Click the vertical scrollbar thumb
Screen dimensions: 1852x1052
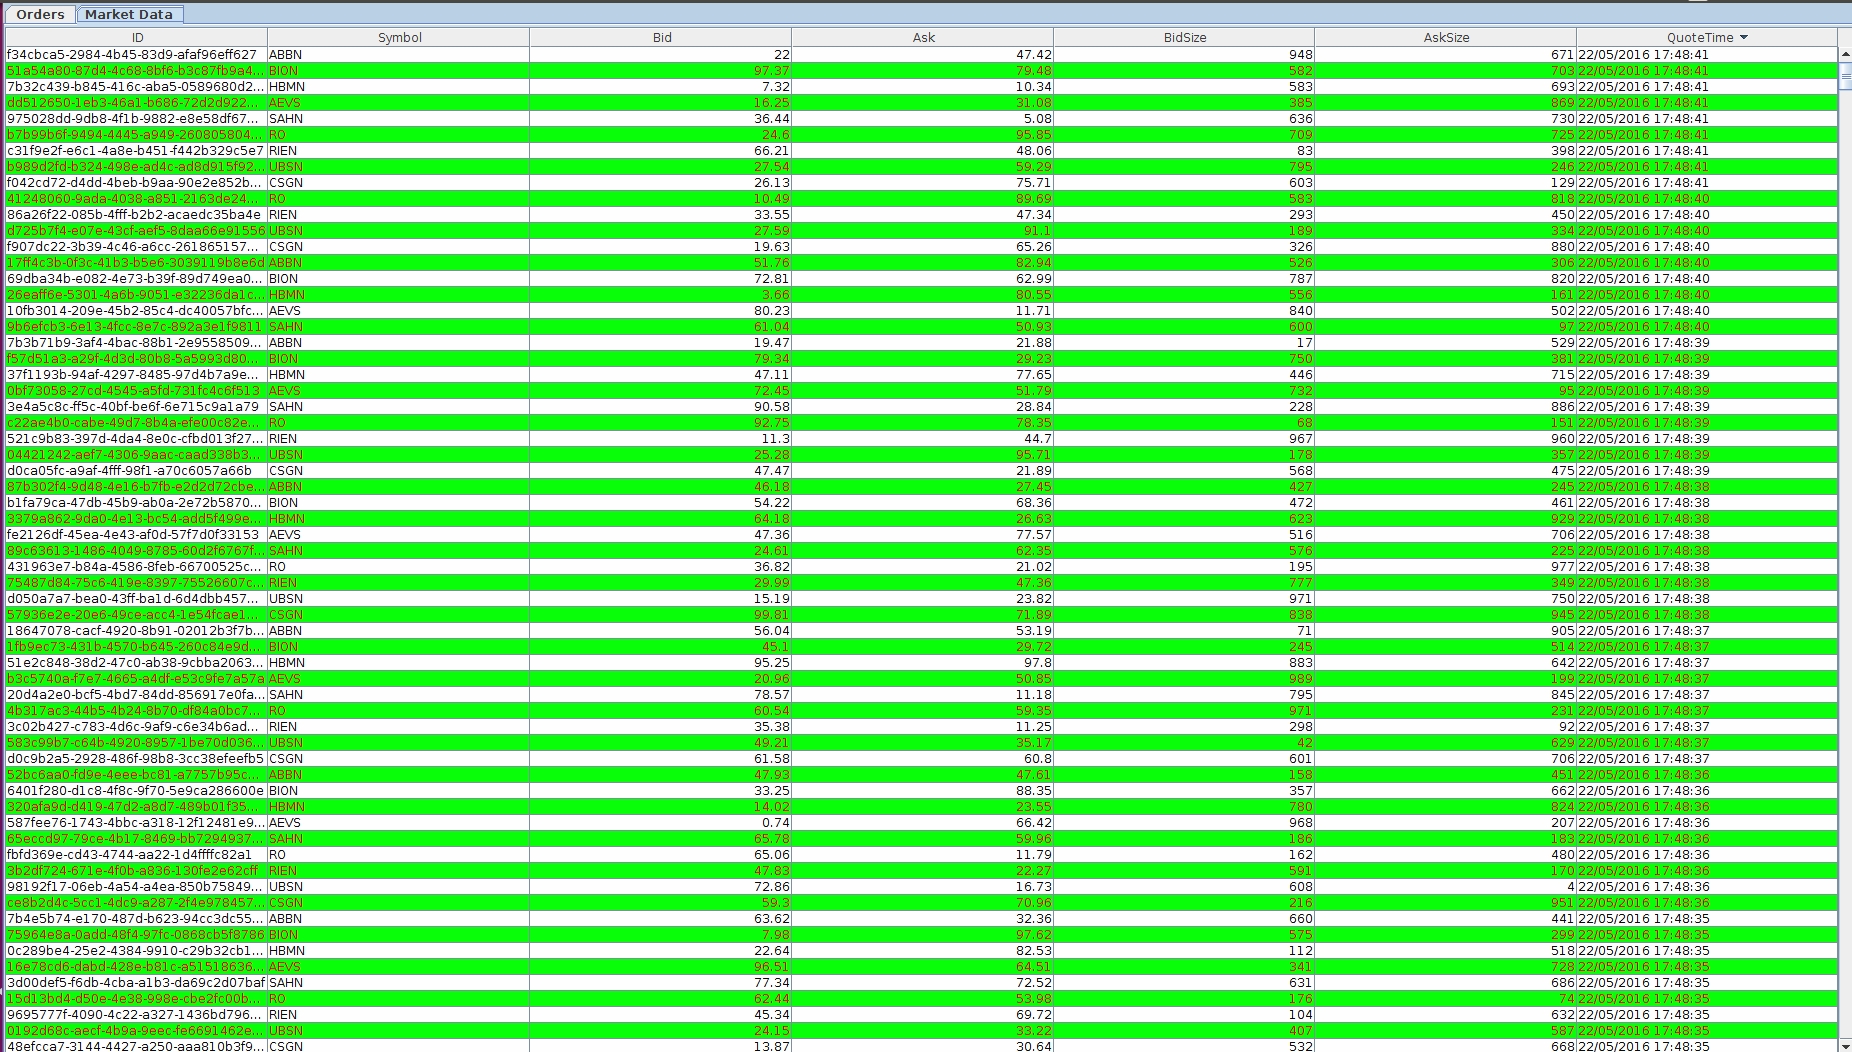click(x=1845, y=76)
